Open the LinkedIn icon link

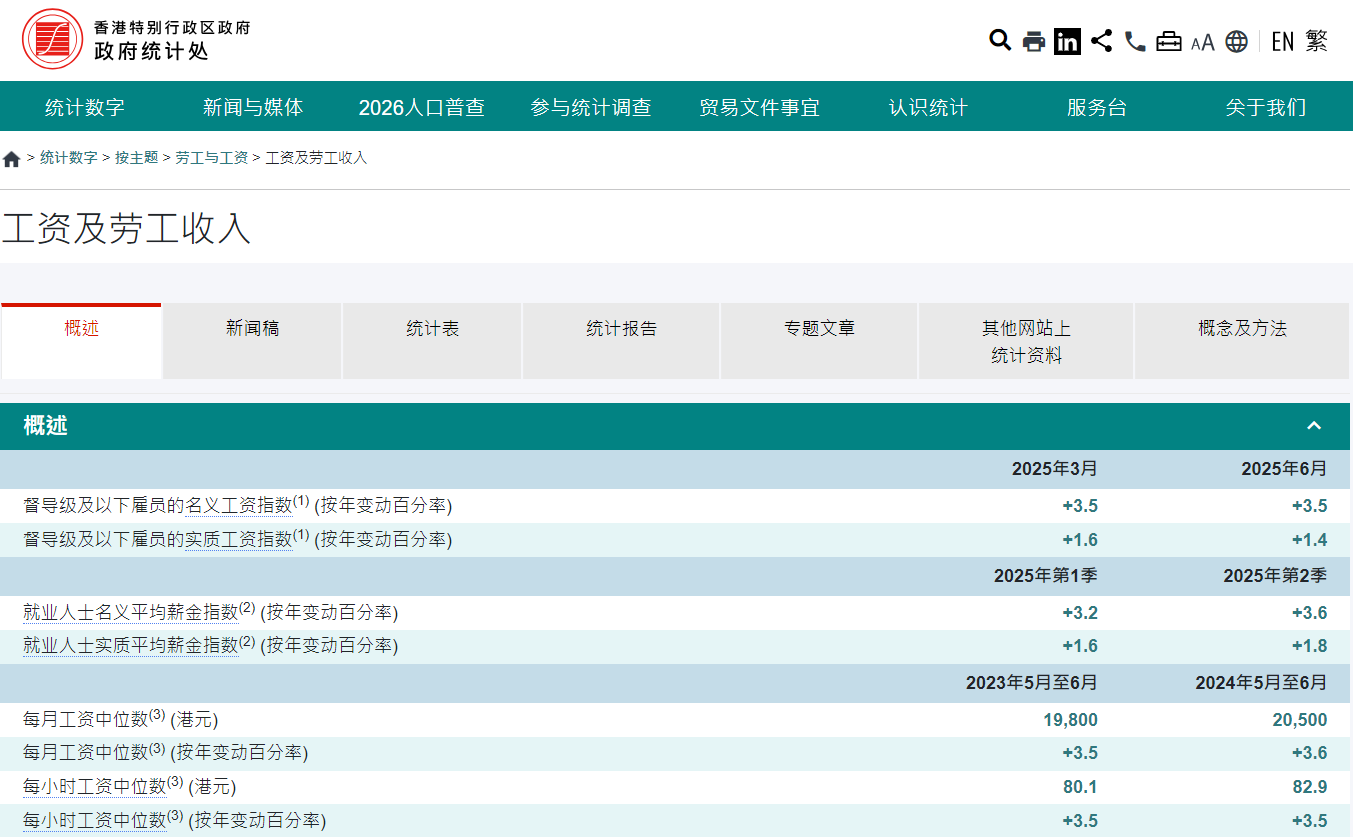pyautogui.click(x=1067, y=41)
